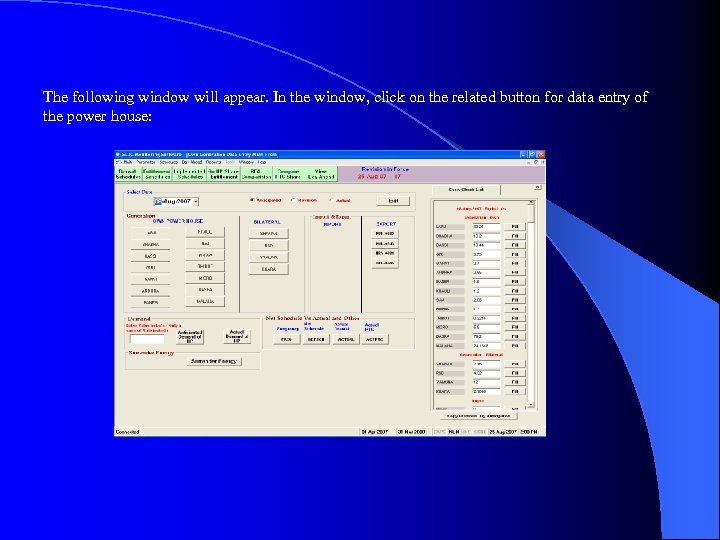Click Fill button in the GIRI row
Image resolution: width=720 pixels, height=540 pixels.
point(515,254)
